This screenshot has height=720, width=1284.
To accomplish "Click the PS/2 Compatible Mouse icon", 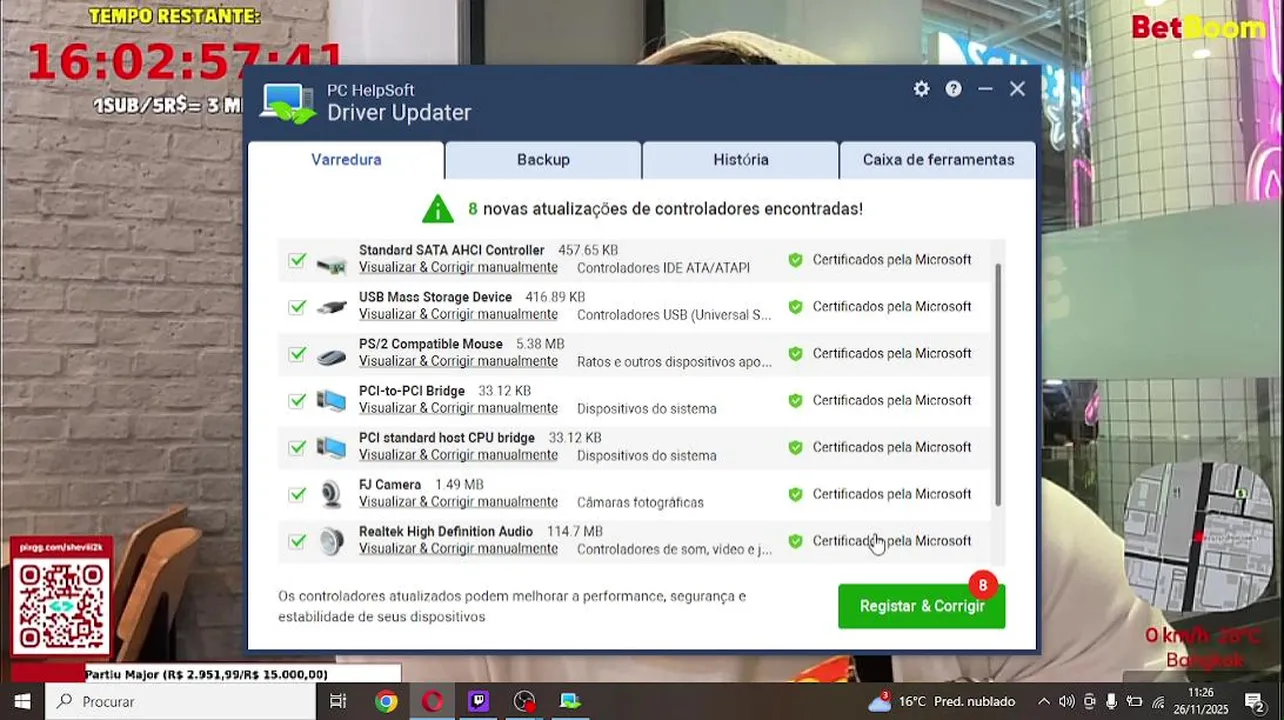I will (331, 356).
